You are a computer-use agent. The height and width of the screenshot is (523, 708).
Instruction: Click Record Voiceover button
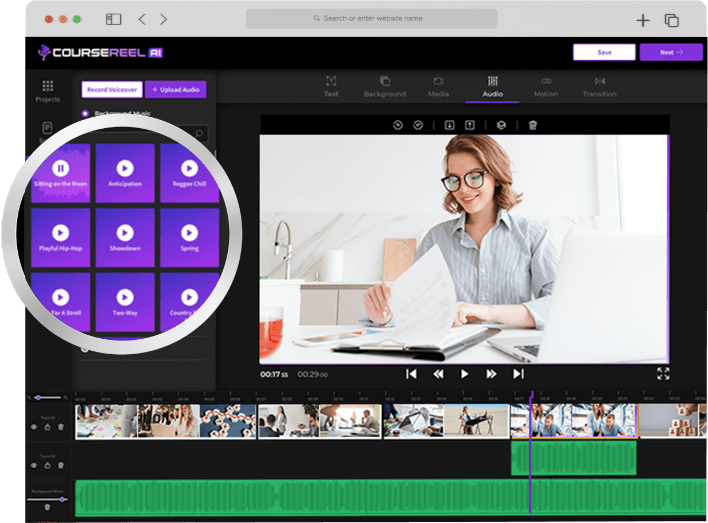[112, 89]
